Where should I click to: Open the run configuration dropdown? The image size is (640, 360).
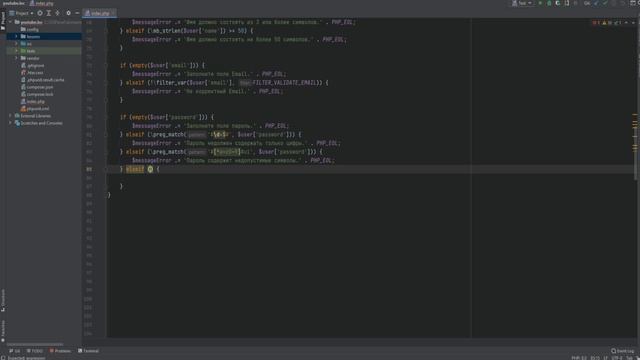click(522, 3)
